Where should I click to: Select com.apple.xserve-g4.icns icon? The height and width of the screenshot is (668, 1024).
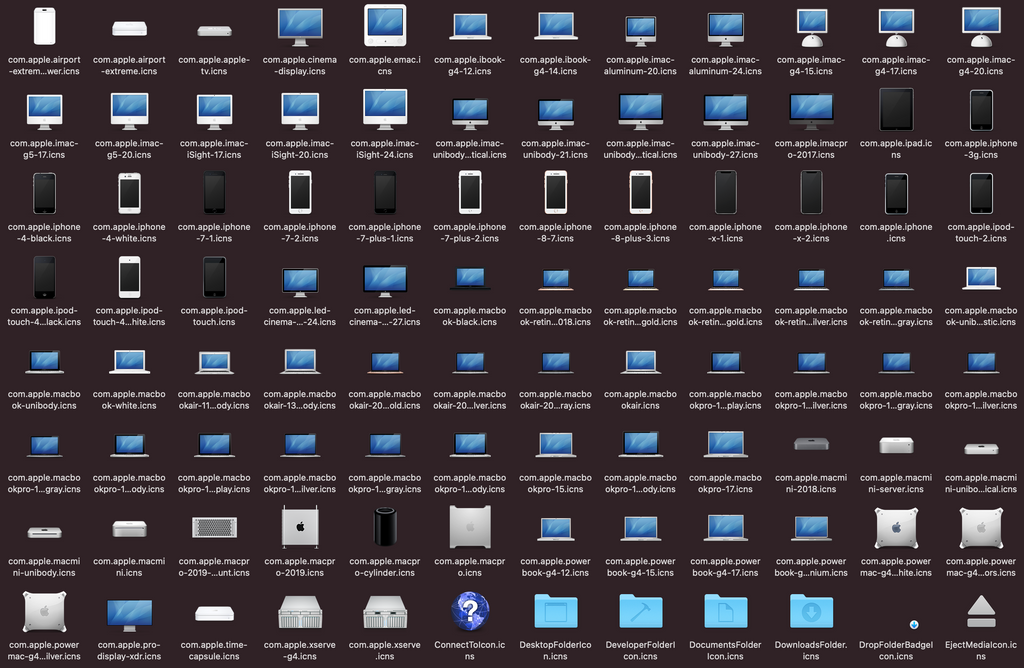(x=300, y=612)
